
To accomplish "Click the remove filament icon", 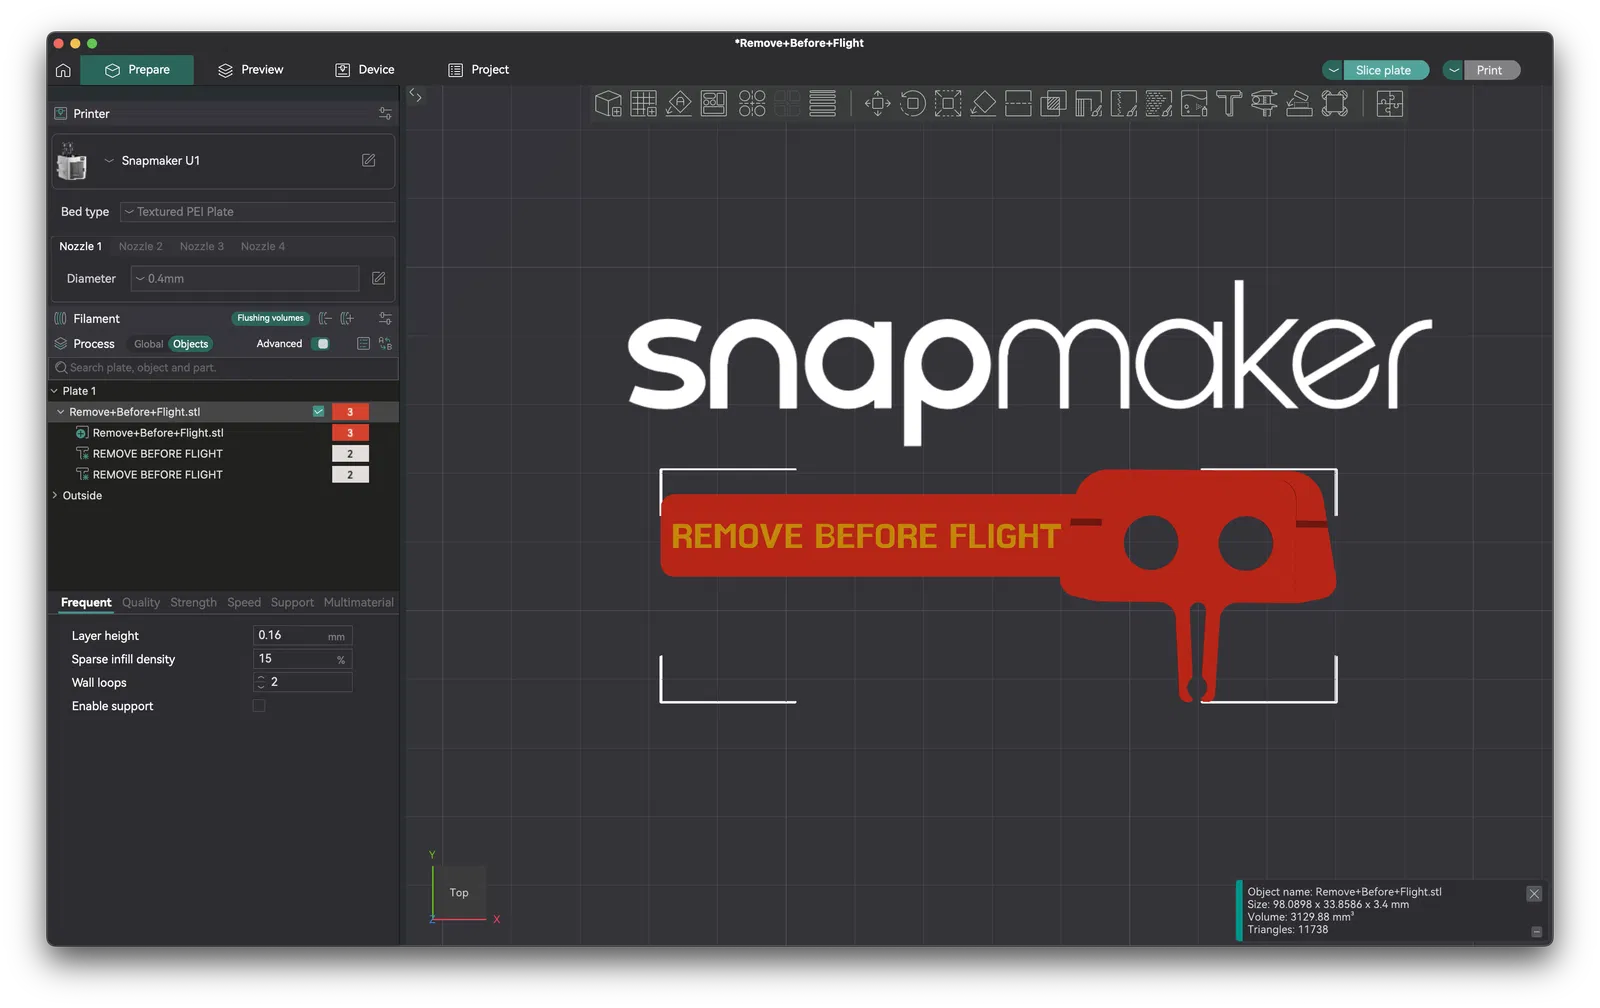I will (x=325, y=318).
